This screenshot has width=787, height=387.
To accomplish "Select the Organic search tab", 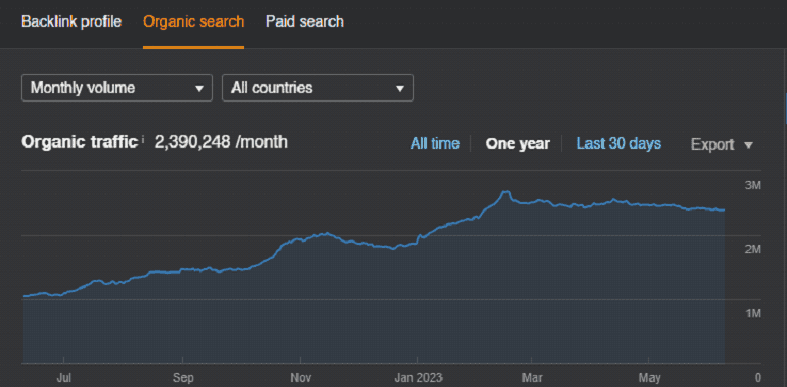I will (x=193, y=22).
